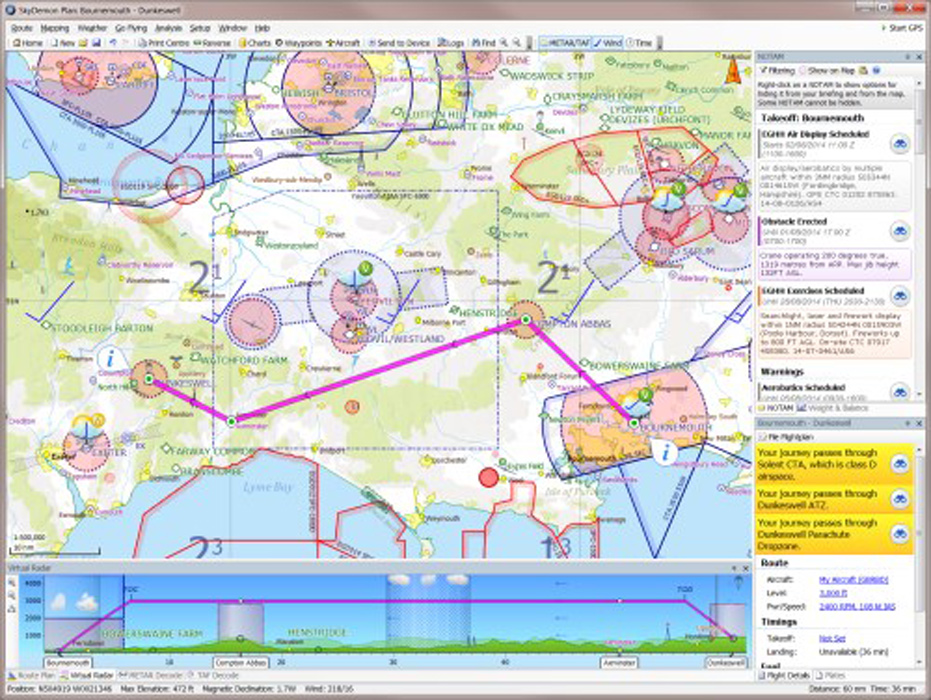This screenshot has height=700, width=931.
Task: Open the Charts toolbar item
Action: 255,43
